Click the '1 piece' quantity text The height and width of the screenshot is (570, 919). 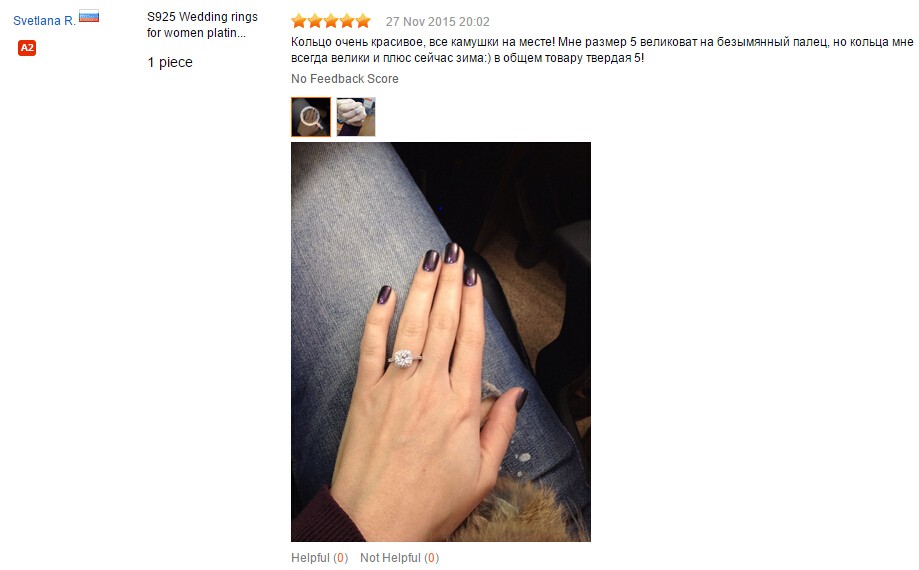click(170, 62)
